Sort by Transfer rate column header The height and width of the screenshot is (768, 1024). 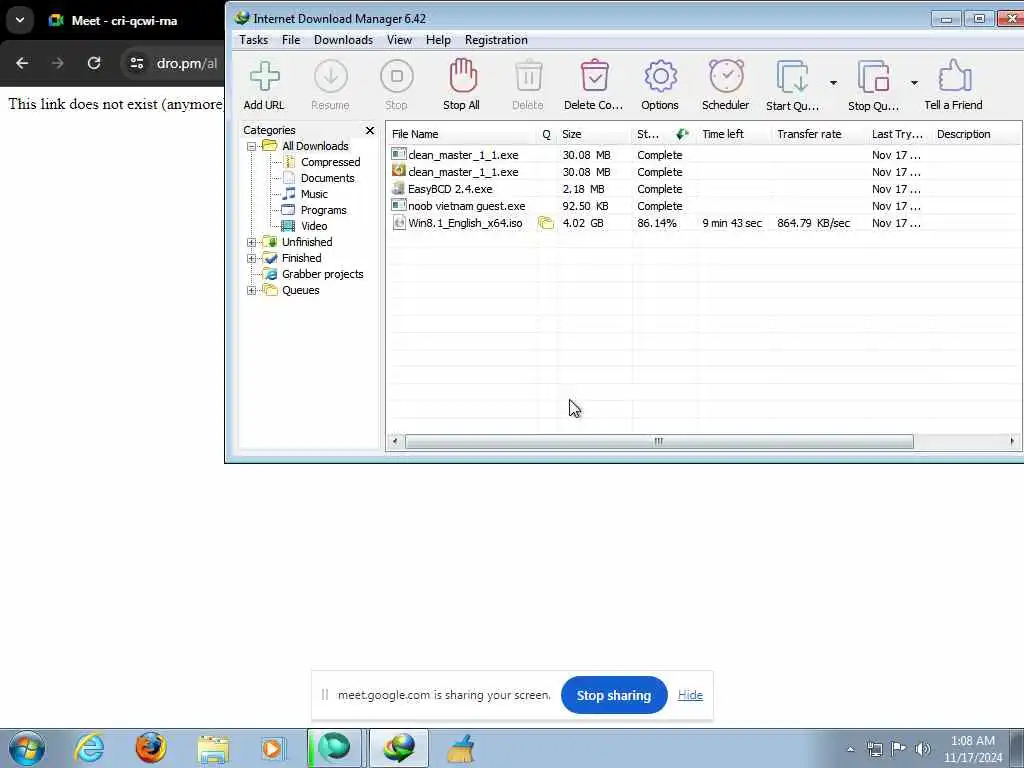(820, 134)
